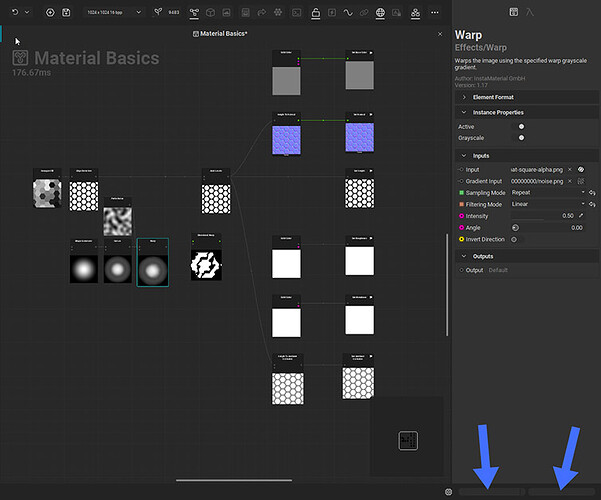Click the waveform icon in the top toolbar
Viewport: 601px width, 500px height.
(348, 13)
